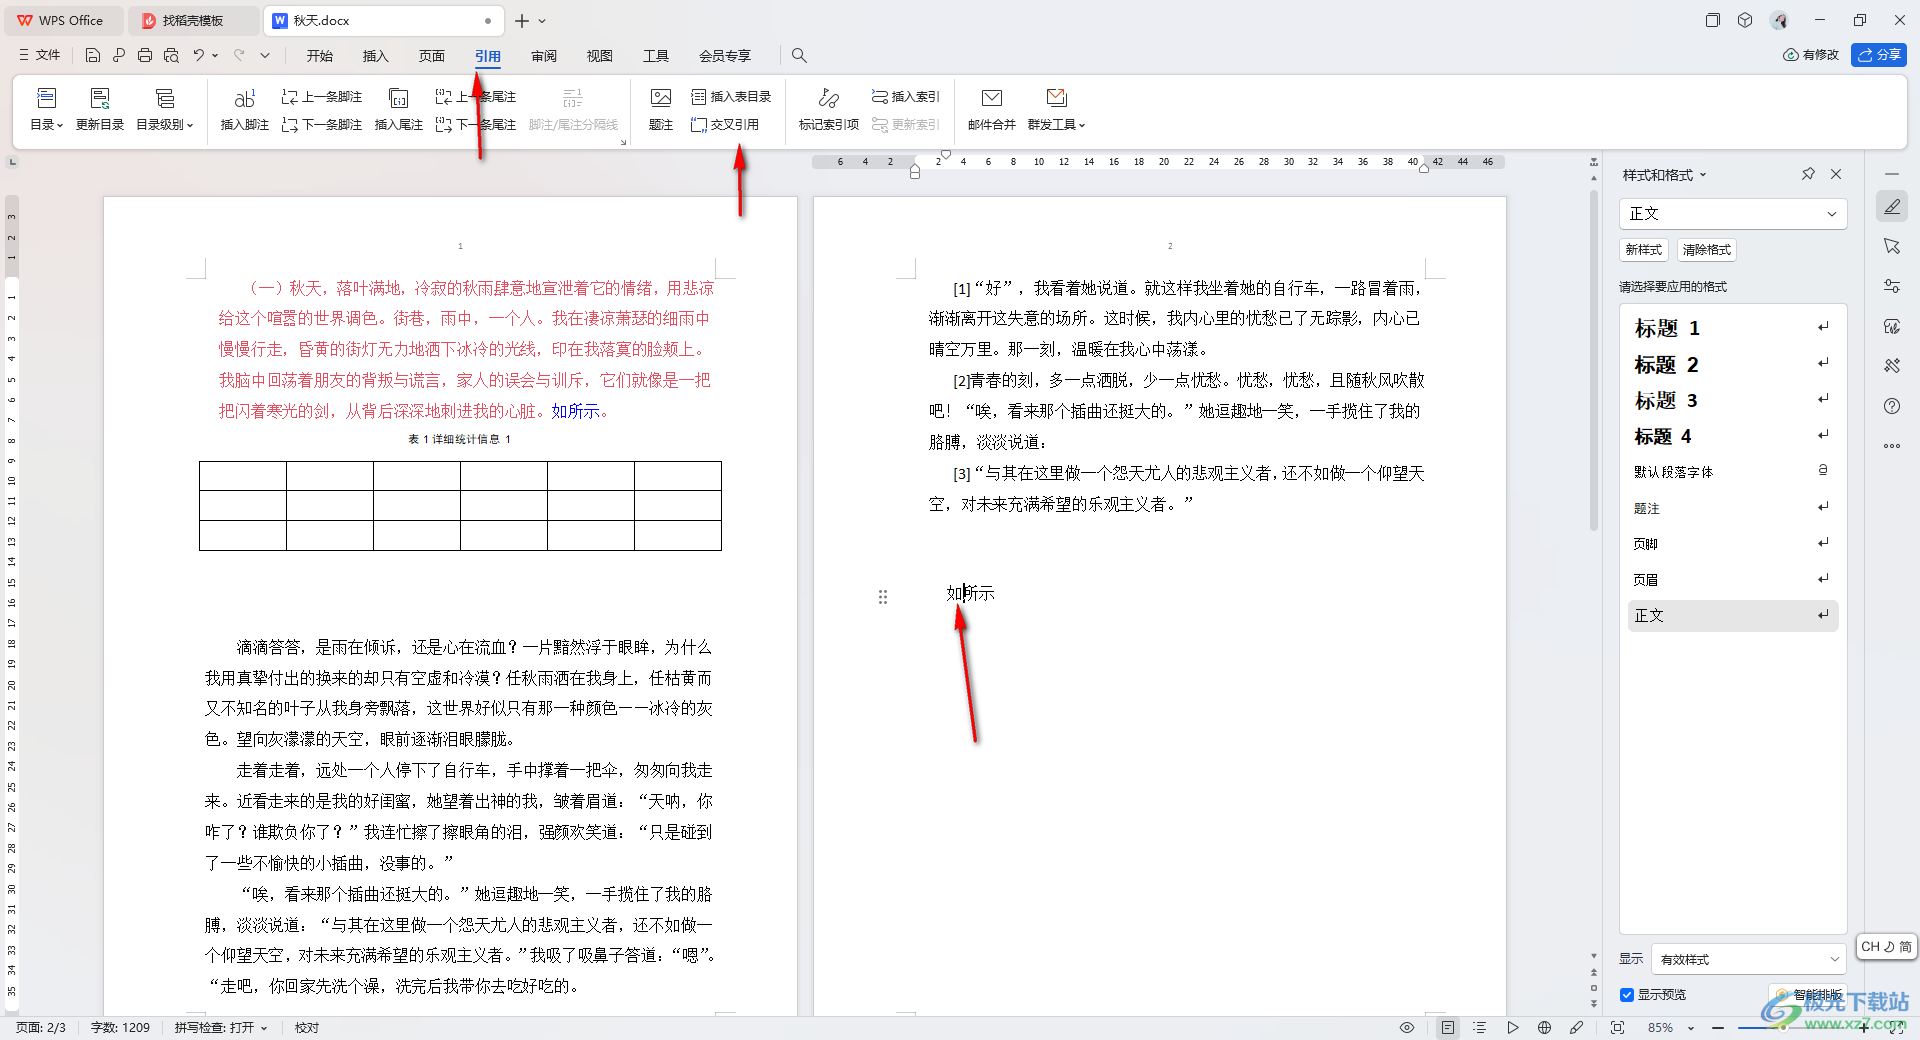Click the Undo arrow icon

pos(199,56)
